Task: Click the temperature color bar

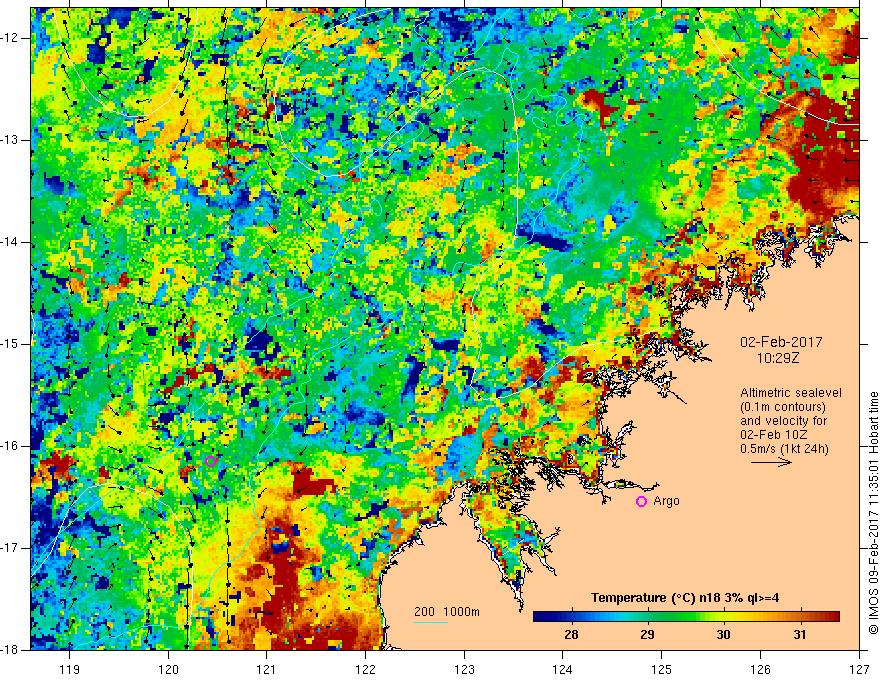Action: 686,617
